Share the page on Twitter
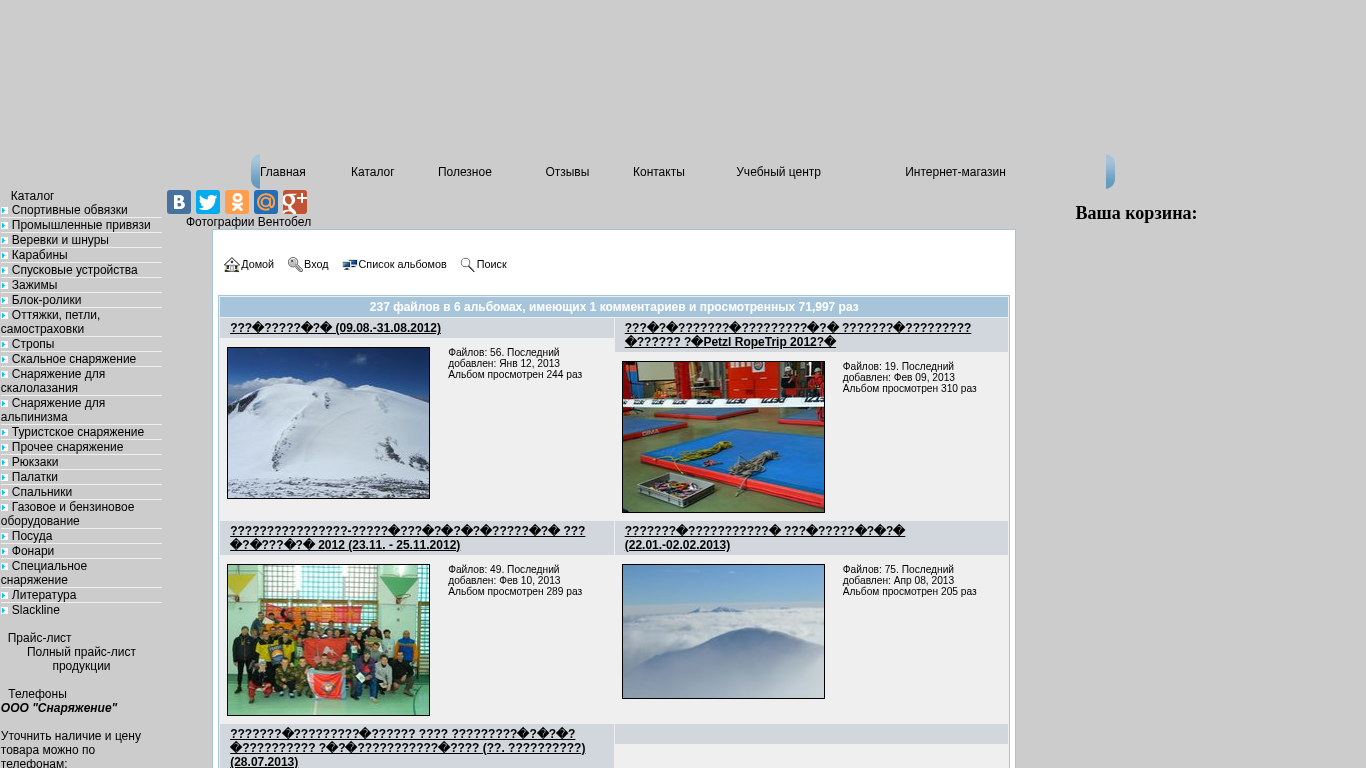The height and width of the screenshot is (768, 1366). click(208, 202)
